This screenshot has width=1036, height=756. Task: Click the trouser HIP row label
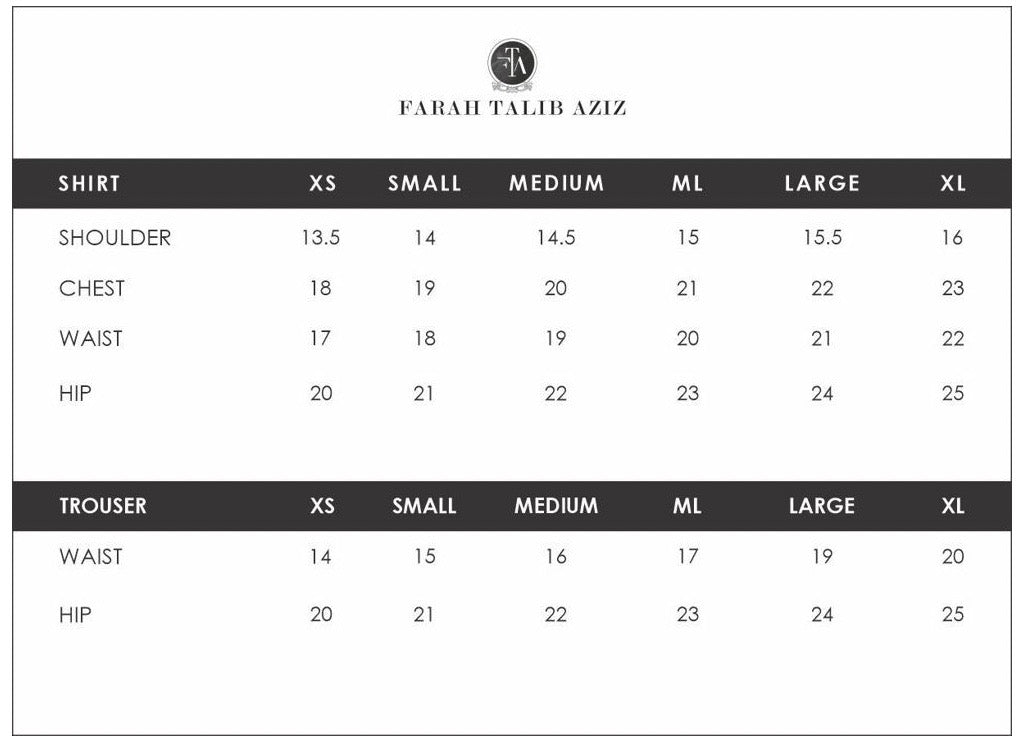75,614
